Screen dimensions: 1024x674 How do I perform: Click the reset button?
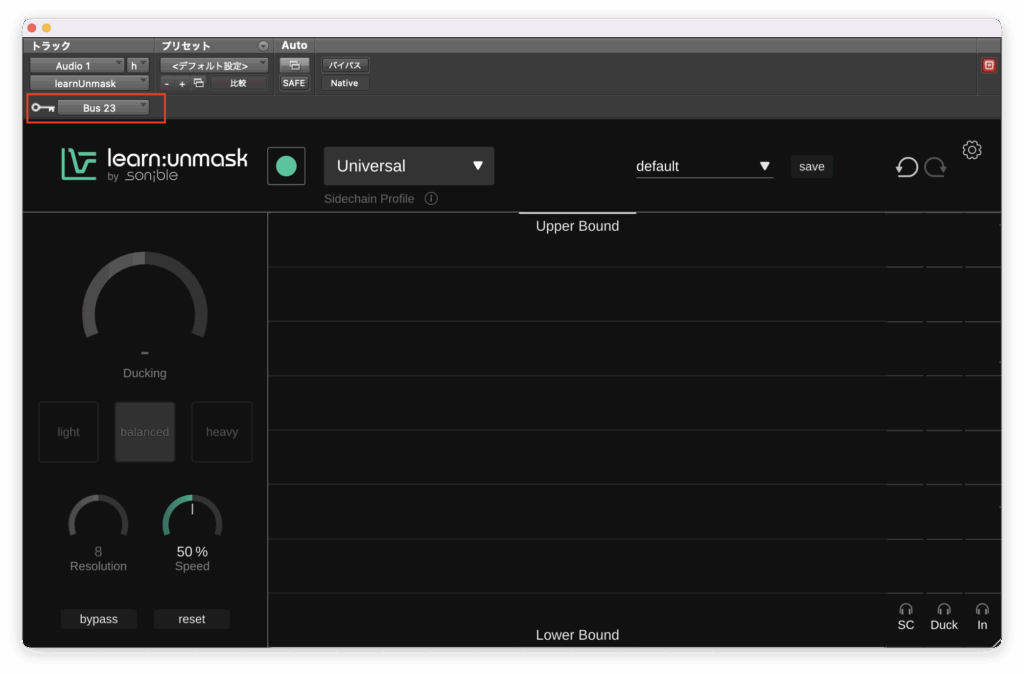pos(191,618)
